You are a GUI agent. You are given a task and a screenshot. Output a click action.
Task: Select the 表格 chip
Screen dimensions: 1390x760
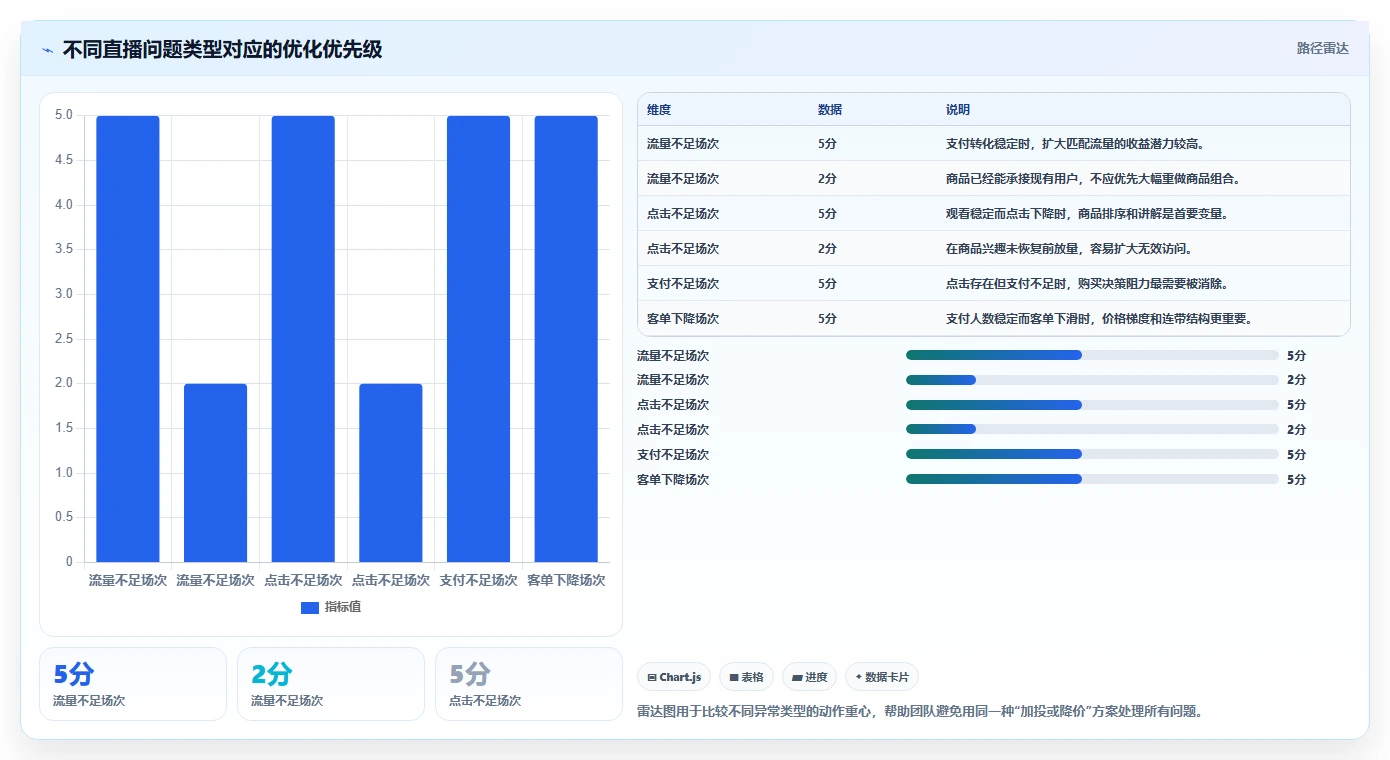(x=746, y=677)
